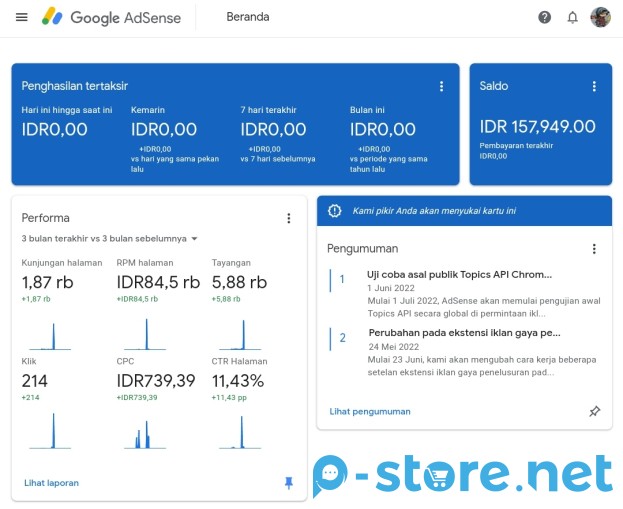Screen dimensions: 623x509
Task: Click the Bulan ini earnings value
Action: tap(383, 130)
